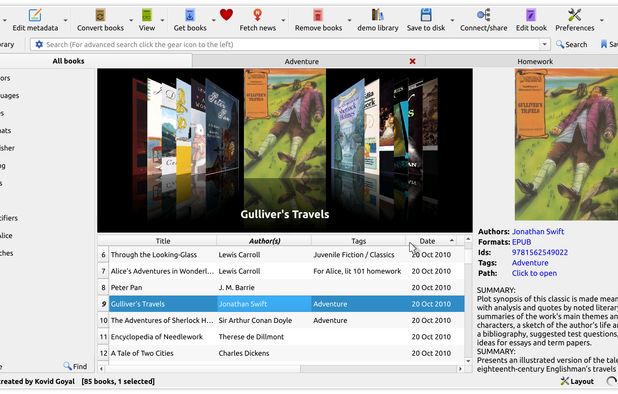Switch to the Adventure tab
This screenshot has height=394, width=618.
tap(302, 61)
